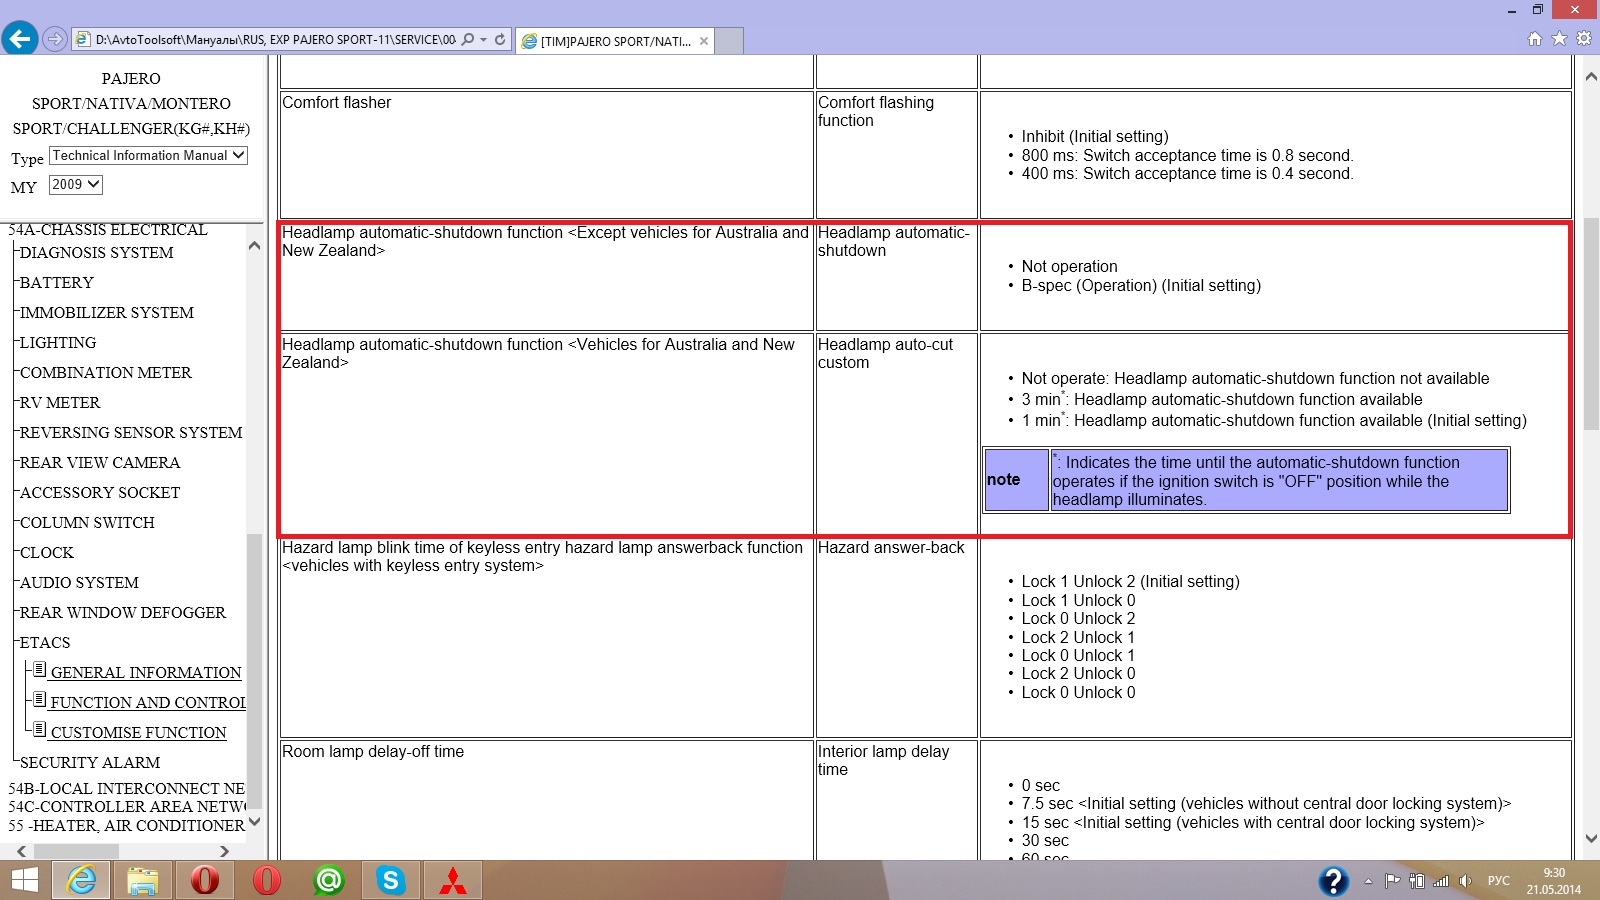Close the [TIM]PAJERO SPORT tab
1600x900 pixels.
tap(704, 41)
